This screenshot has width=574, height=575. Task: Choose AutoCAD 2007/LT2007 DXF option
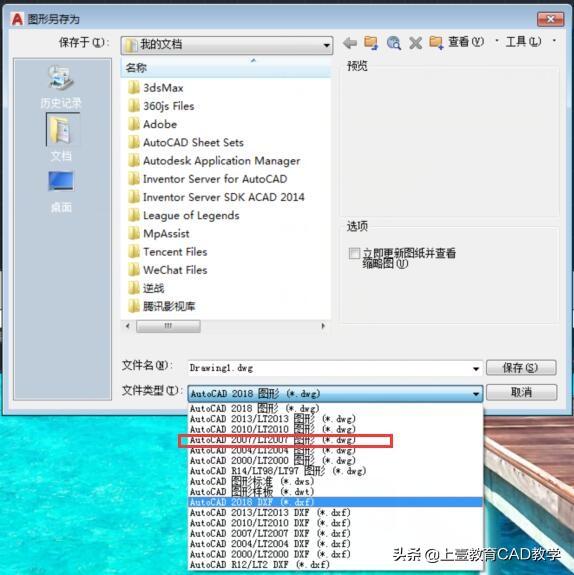pyautogui.click(x=335, y=533)
